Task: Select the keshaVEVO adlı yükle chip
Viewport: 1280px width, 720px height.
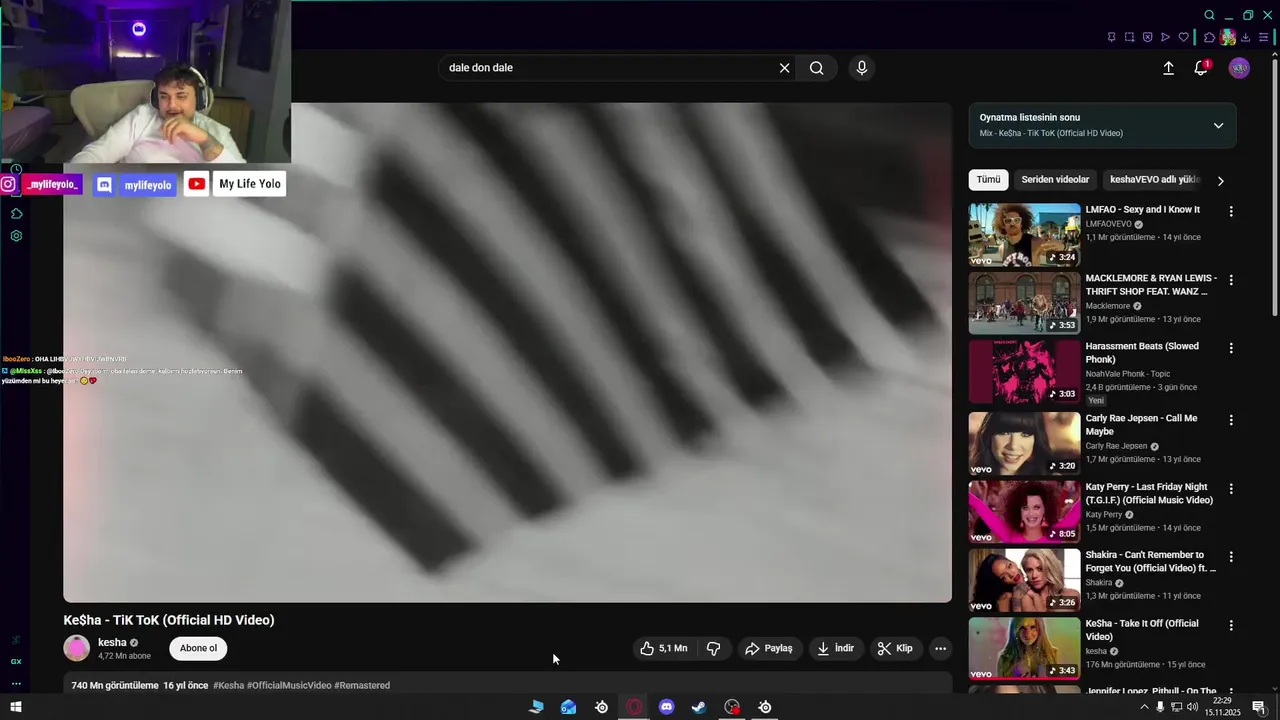Action: (1154, 180)
